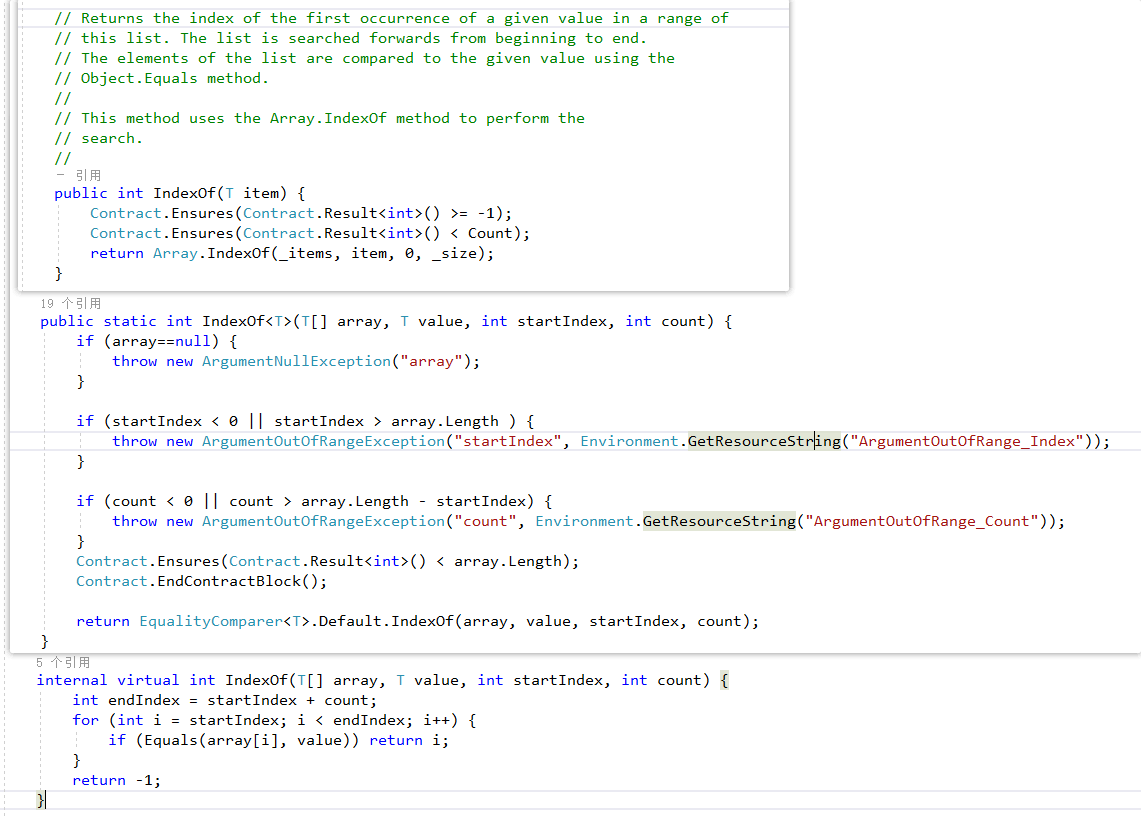1141x819 pixels.
Task: Click Equals in "if (Equals(array[i], value))"
Action: [171, 740]
